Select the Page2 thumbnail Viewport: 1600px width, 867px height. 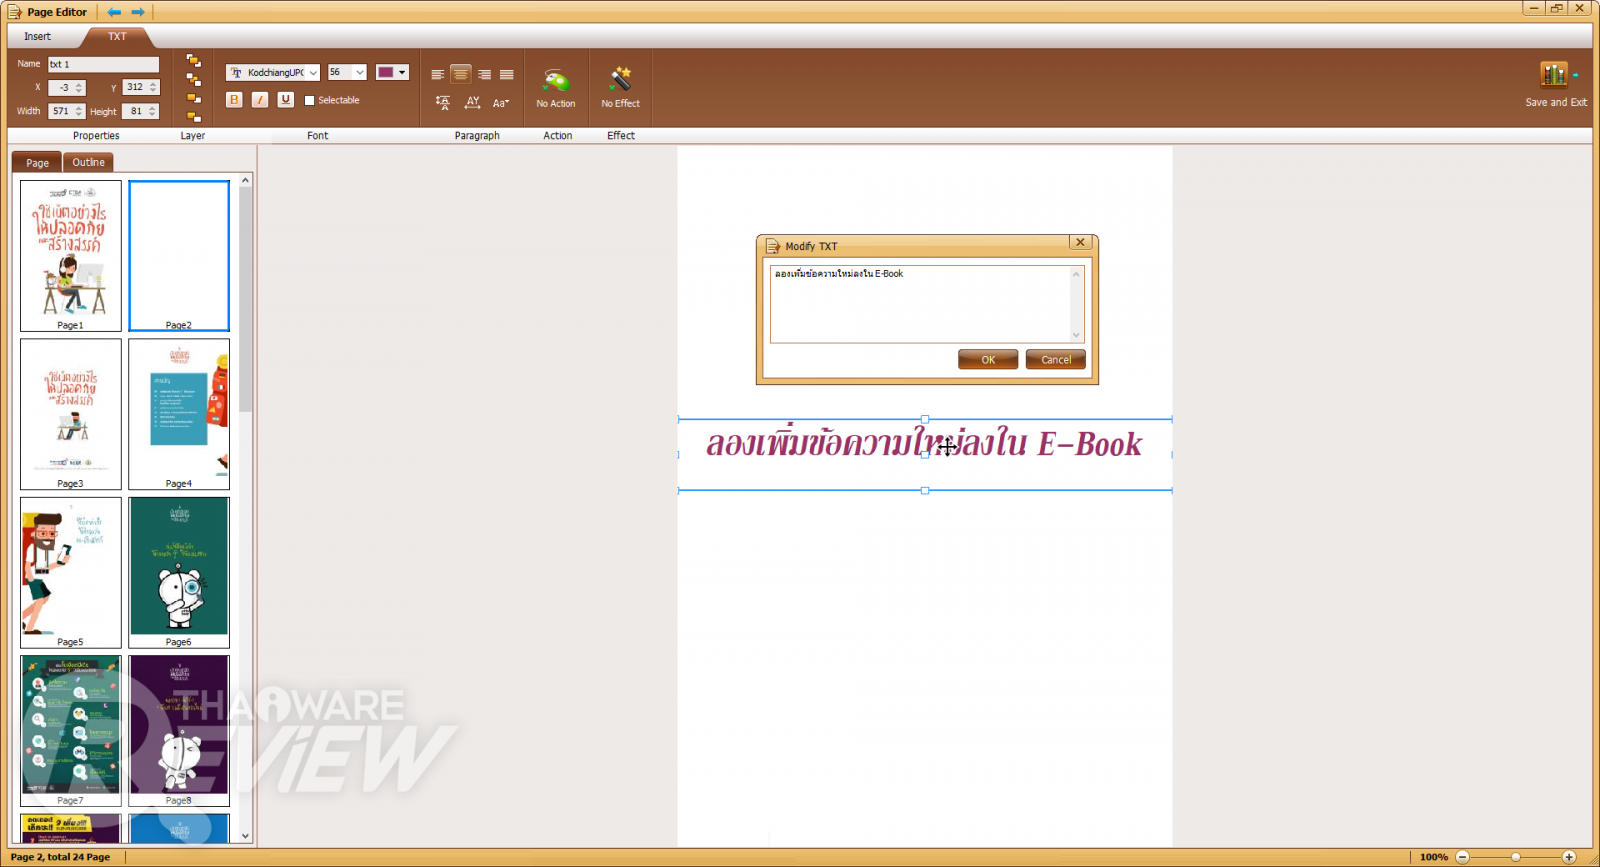click(179, 256)
